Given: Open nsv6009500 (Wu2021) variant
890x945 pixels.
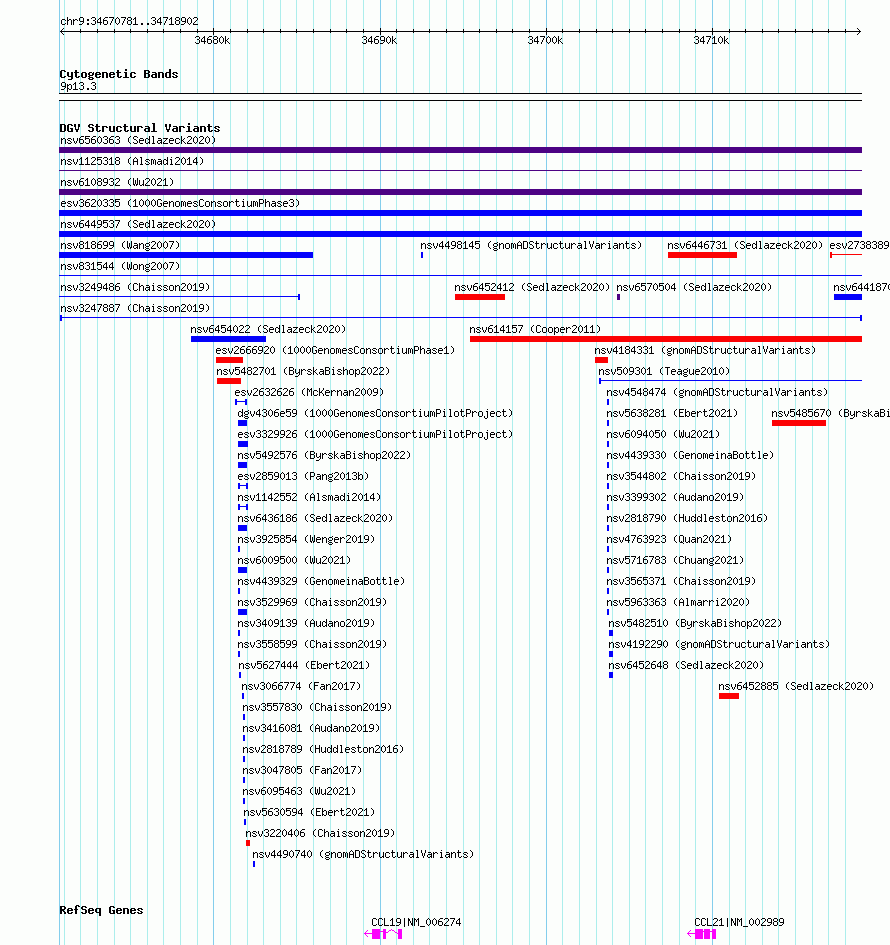Looking at the screenshot, I should click(294, 560).
